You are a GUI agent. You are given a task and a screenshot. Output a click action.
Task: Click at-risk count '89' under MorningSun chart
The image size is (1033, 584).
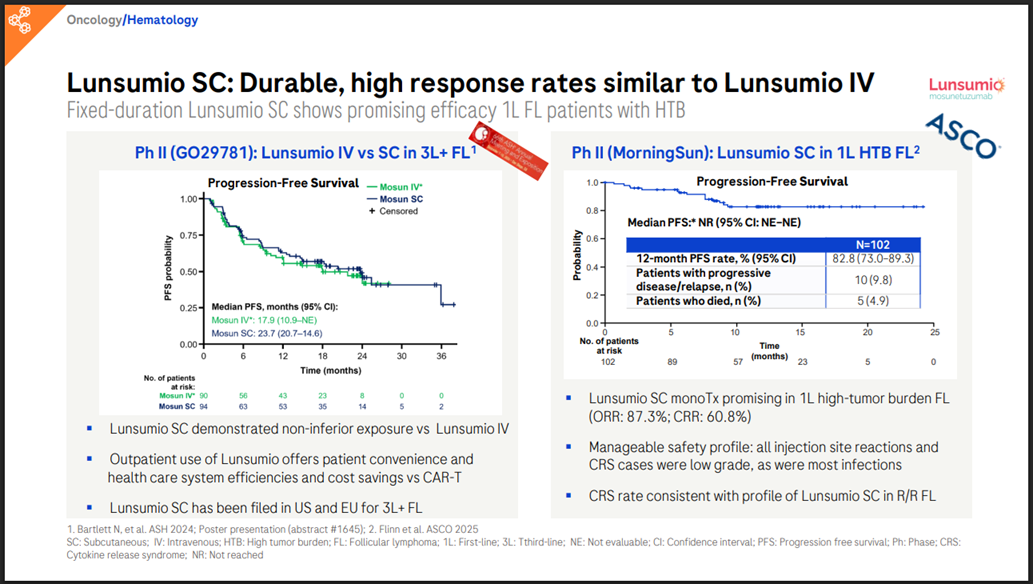(x=672, y=362)
